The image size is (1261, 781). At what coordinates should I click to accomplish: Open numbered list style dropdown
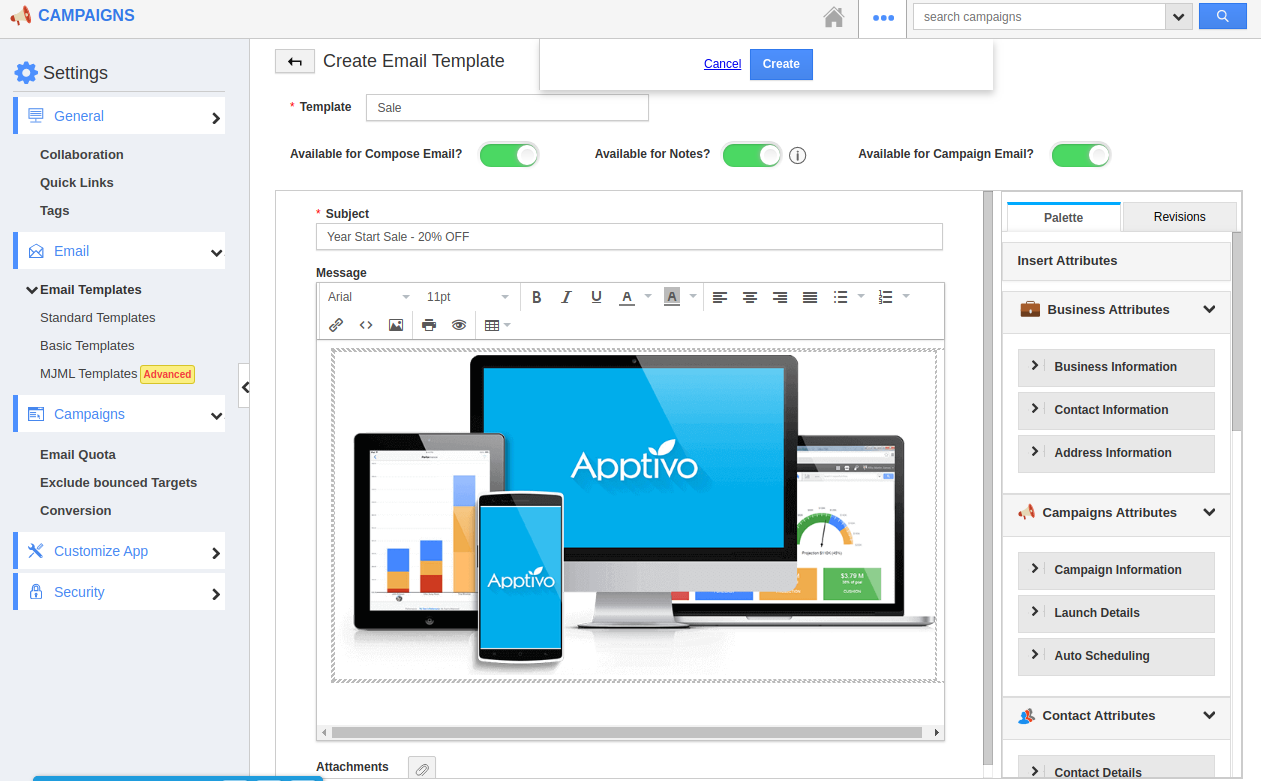click(x=906, y=297)
